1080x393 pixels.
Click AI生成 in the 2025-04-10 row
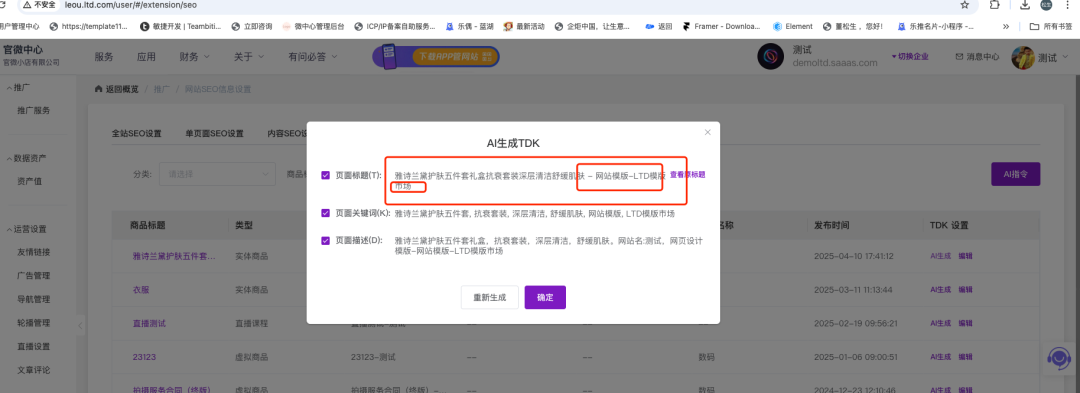[940, 256]
